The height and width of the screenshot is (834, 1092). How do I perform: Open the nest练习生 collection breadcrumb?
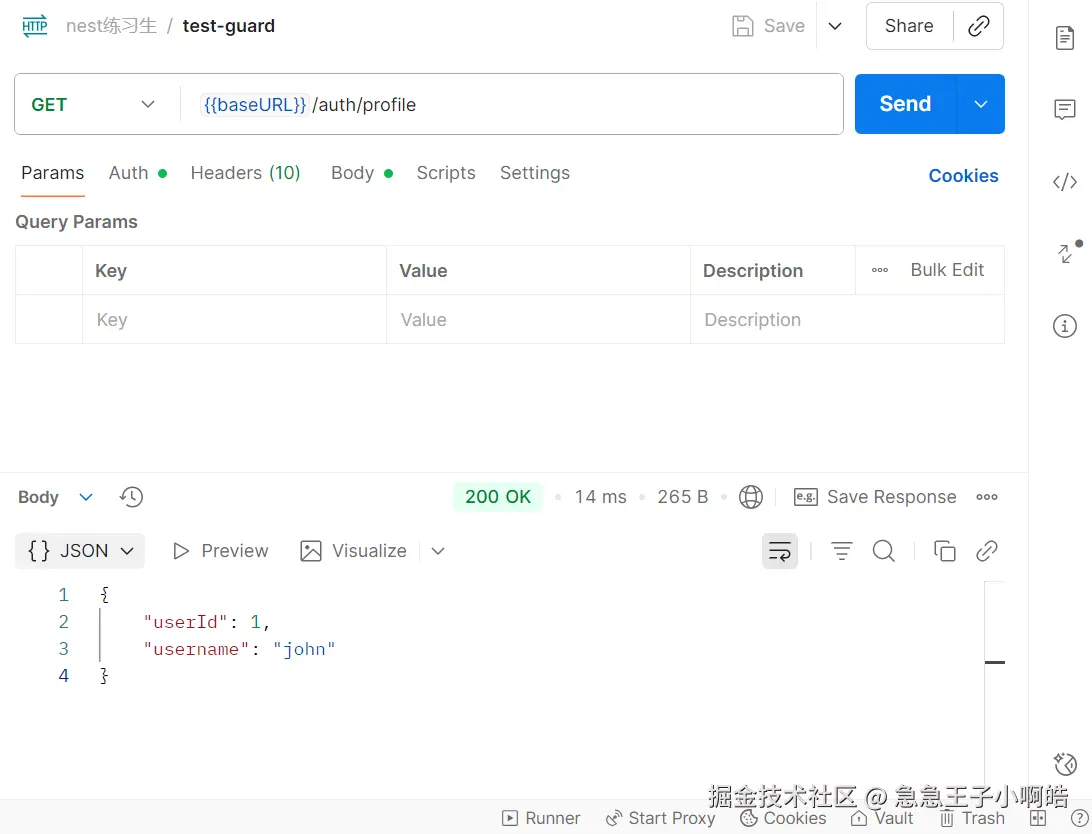pyautogui.click(x=111, y=26)
